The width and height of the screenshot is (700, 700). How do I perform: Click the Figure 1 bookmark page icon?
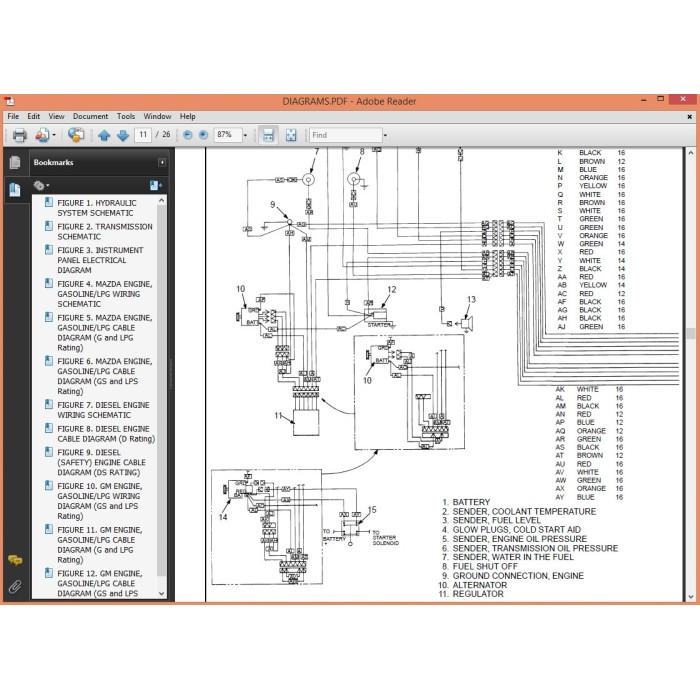pyautogui.click(x=49, y=202)
